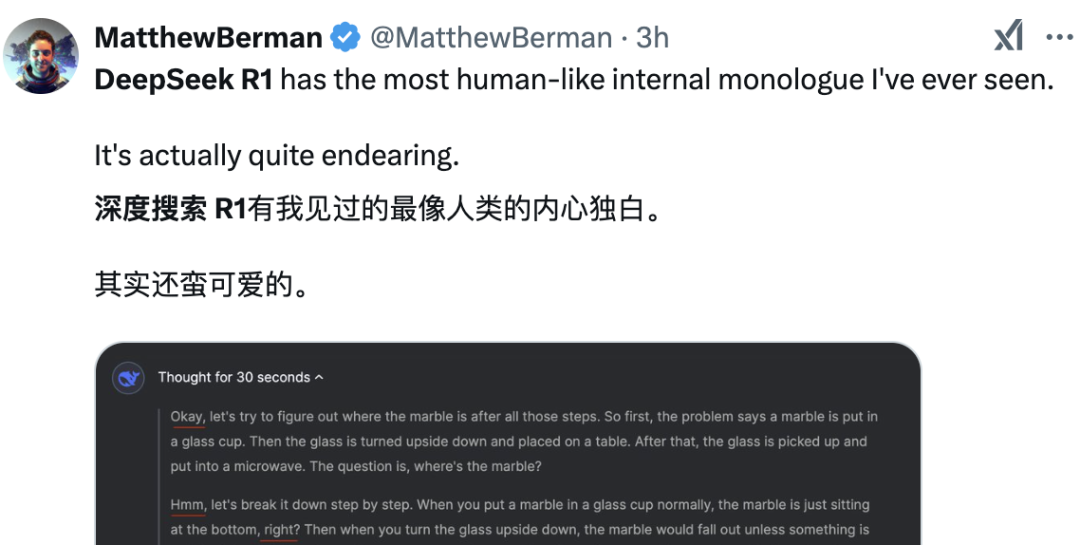Click the red-underlined word "Okay"
This screenshot has width=1080, height=545.
(x=187, y=416)
